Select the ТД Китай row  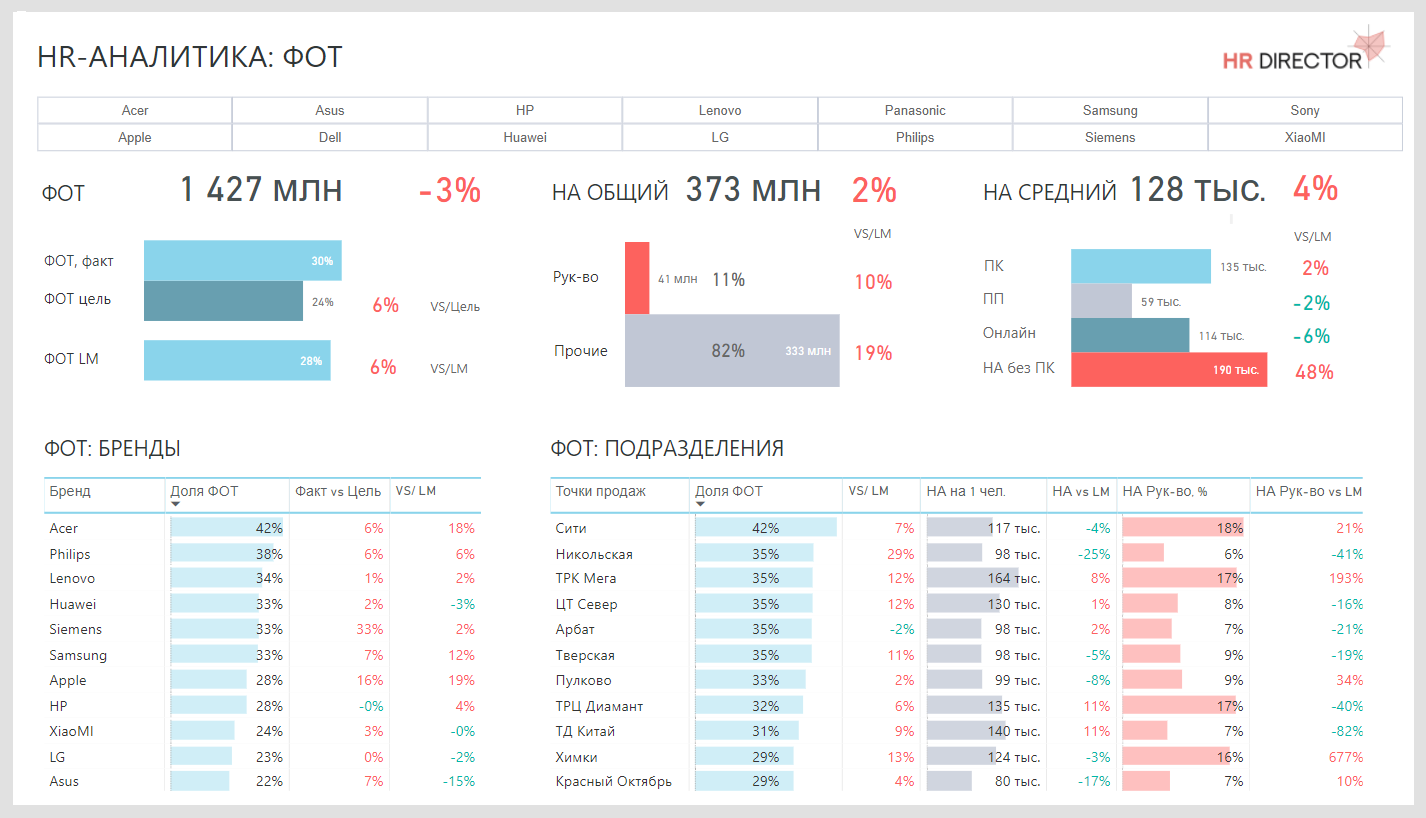click(957, 731)
